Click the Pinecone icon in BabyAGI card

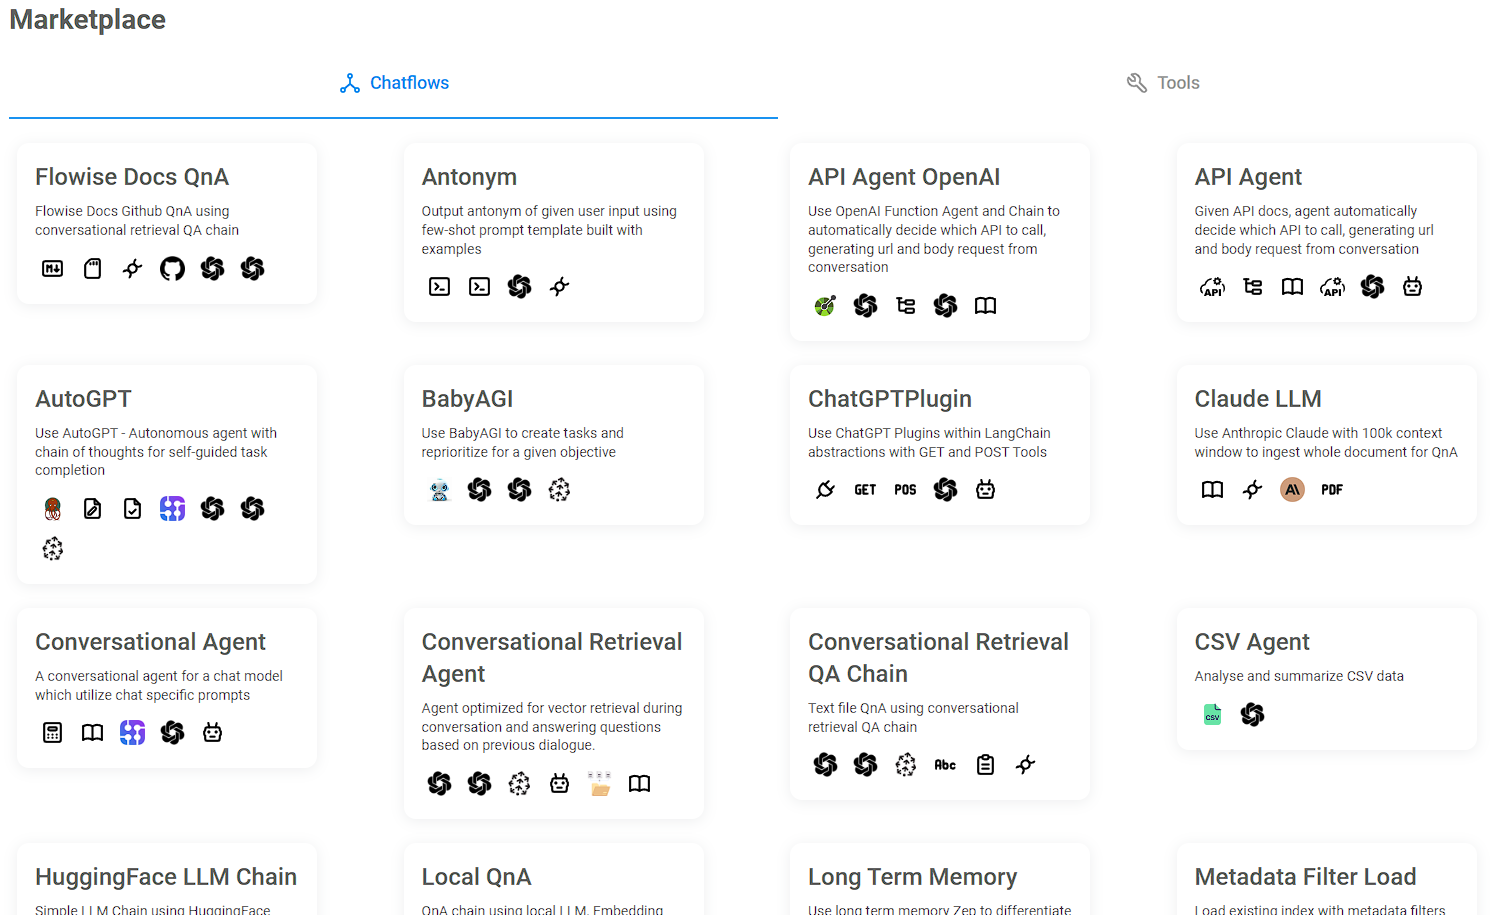tap(560, 490)
